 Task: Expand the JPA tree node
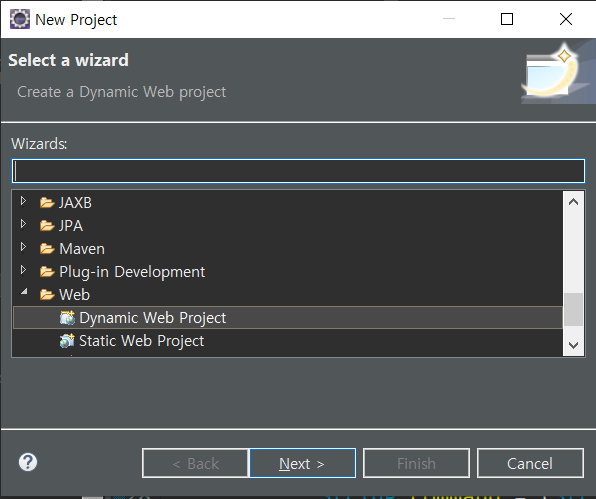(23, 224)
